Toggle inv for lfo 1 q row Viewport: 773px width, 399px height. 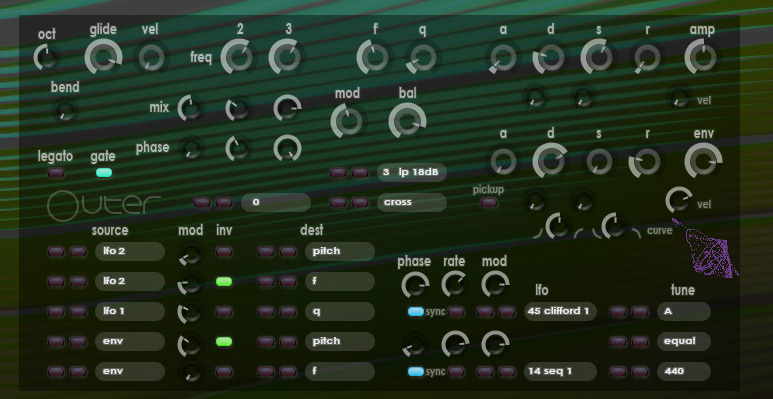pos(224,312)
